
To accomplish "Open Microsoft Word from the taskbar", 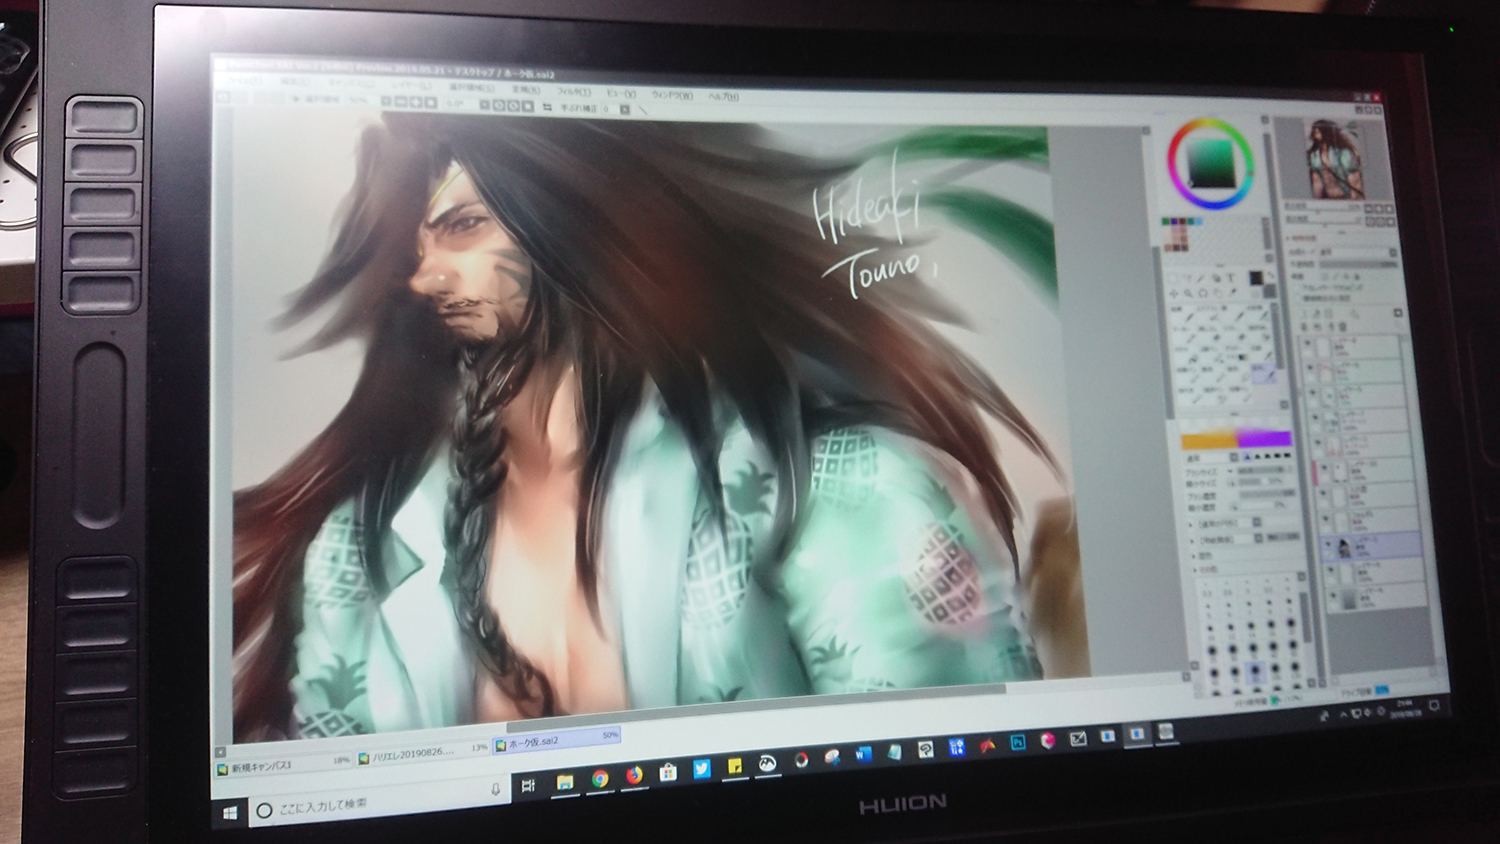I will tap(862, 754).
